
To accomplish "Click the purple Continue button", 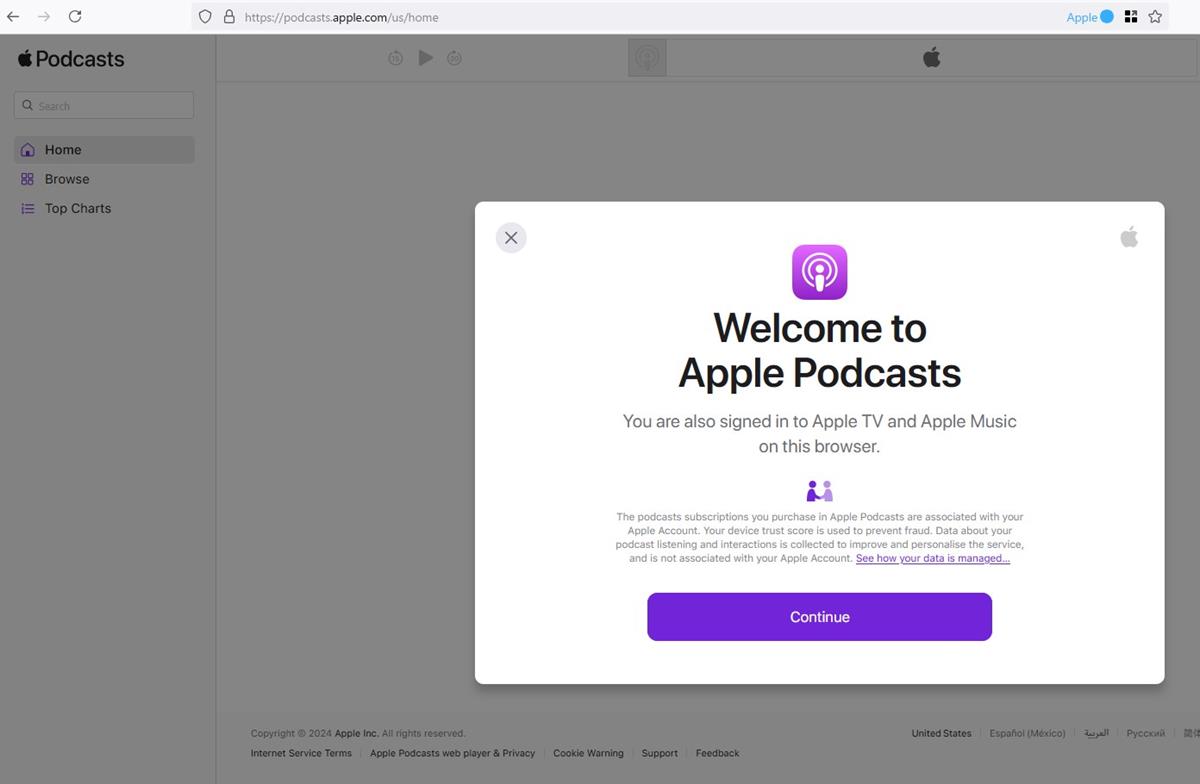I will (x=819, y=617).
